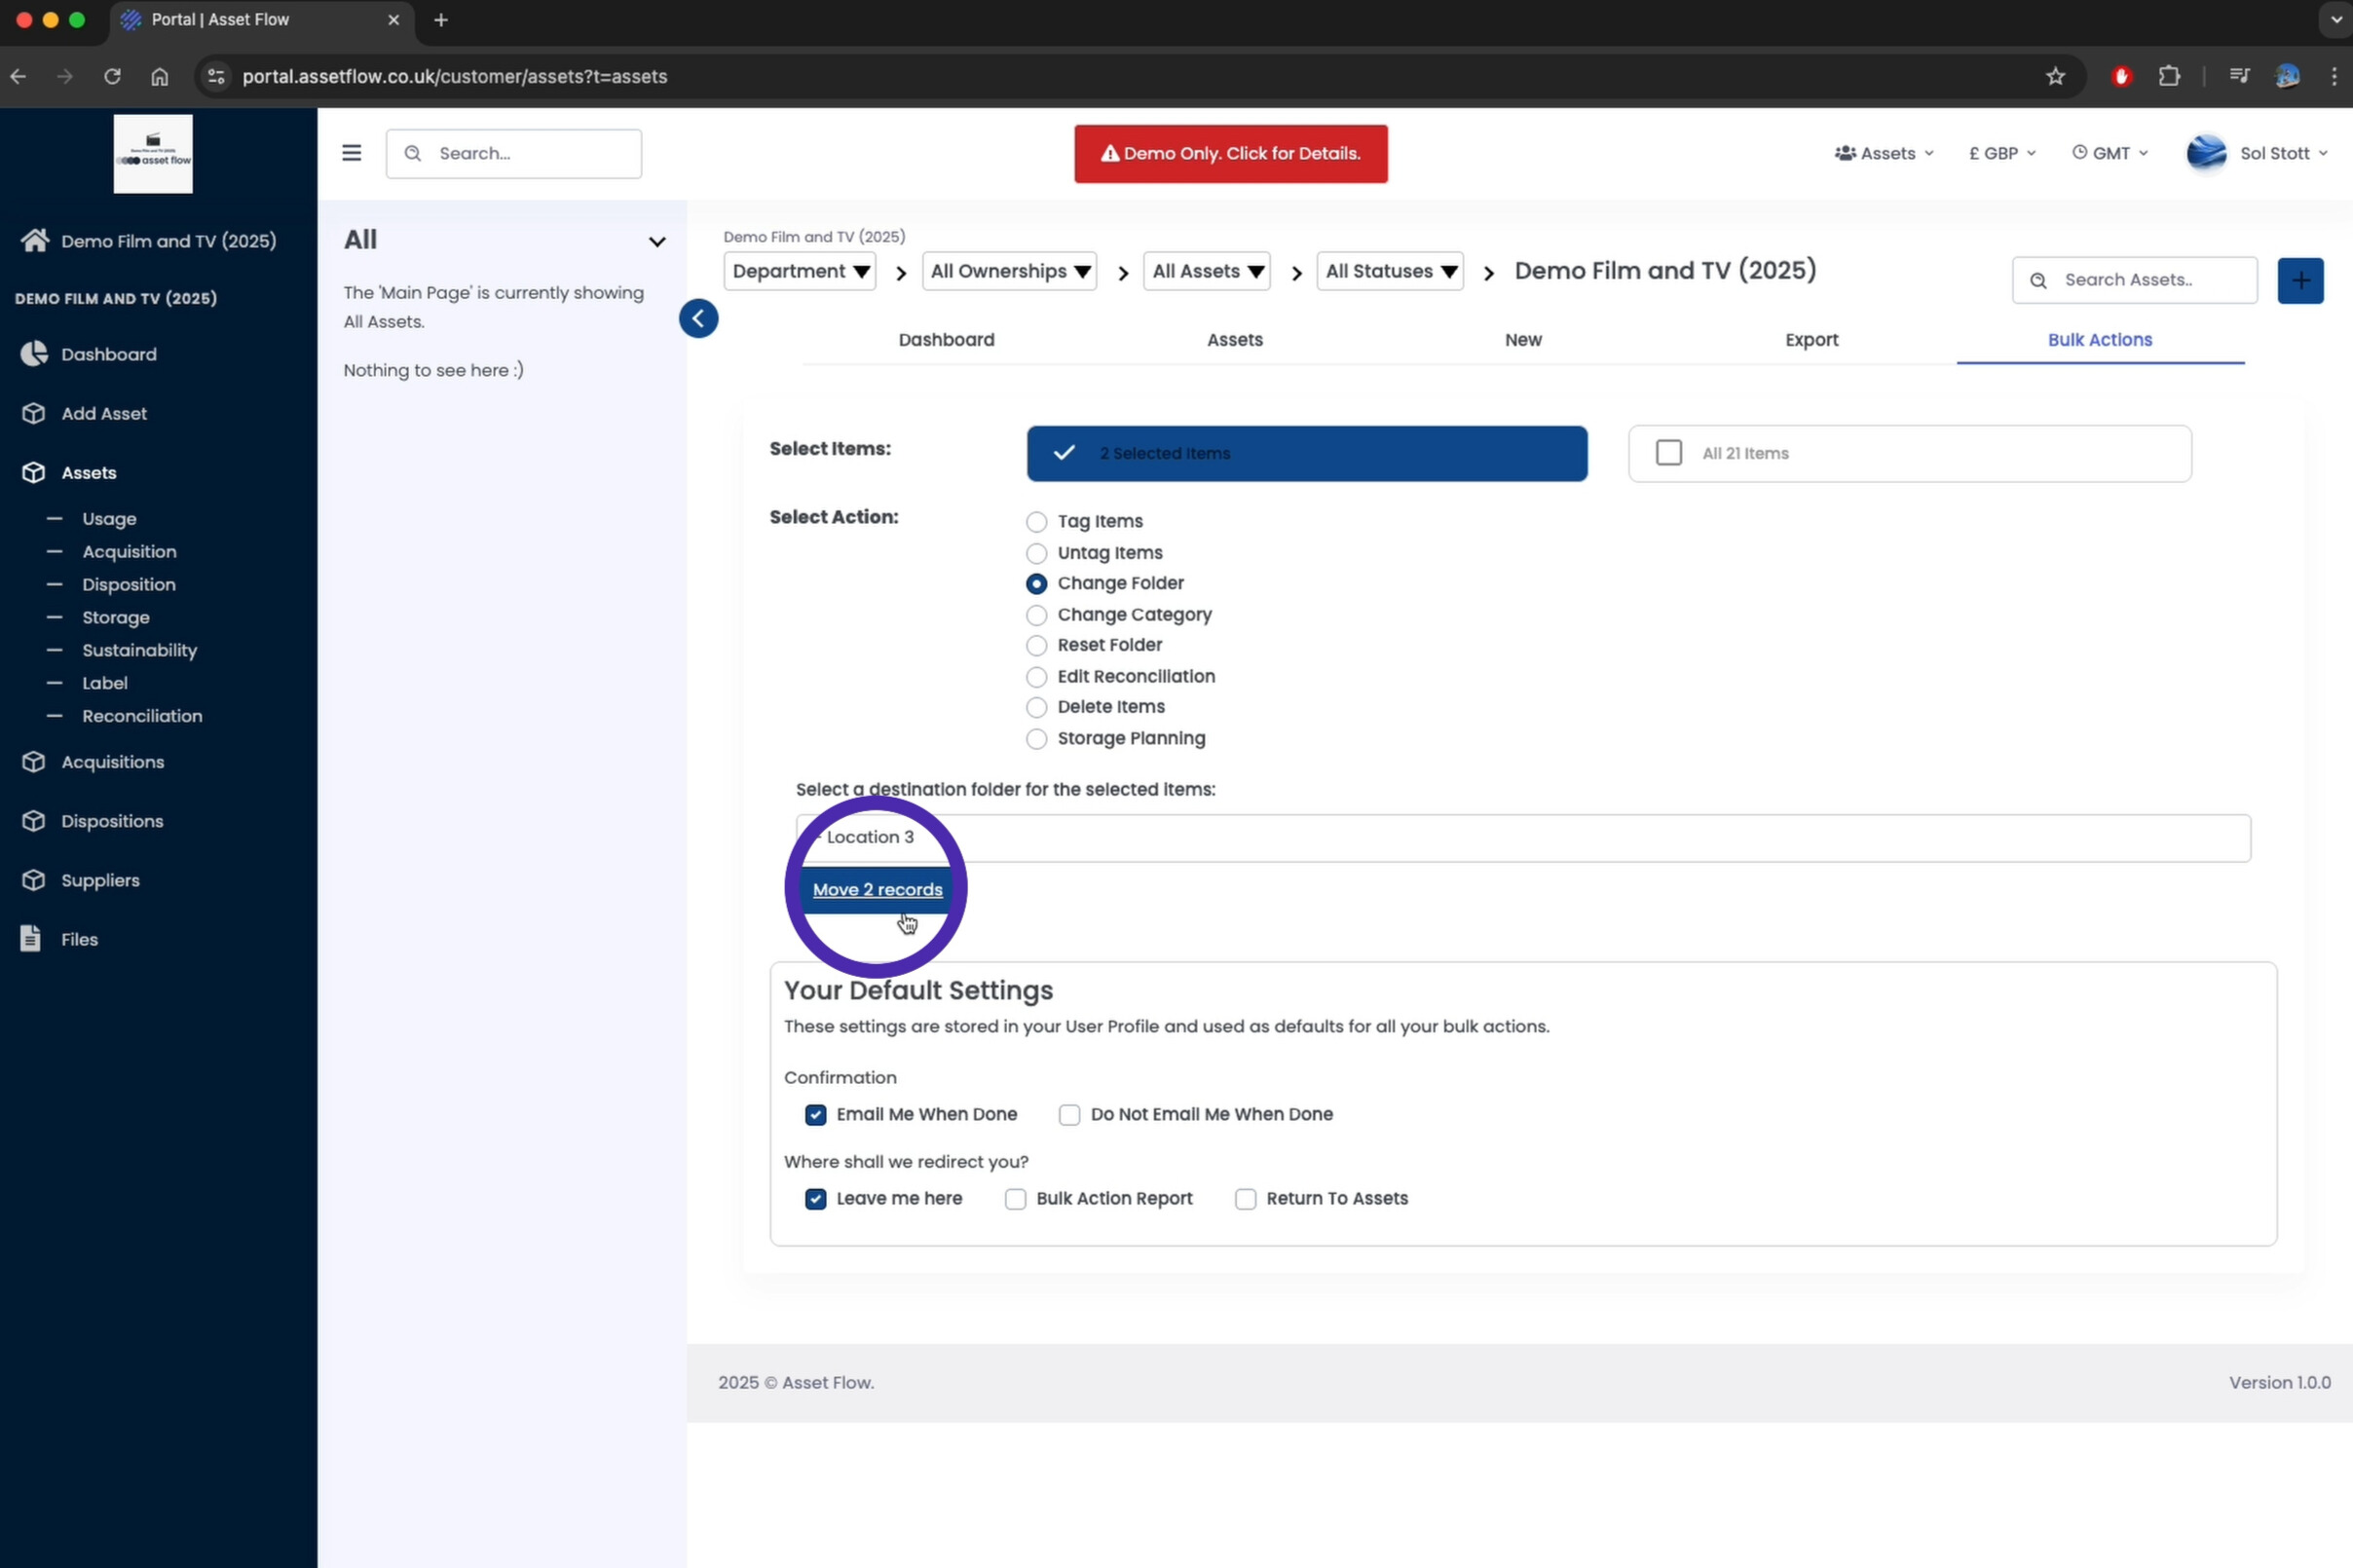Click Demo Only red banner button
This screenshot has height=1568, width=2353.
[x=1230, y=154]
